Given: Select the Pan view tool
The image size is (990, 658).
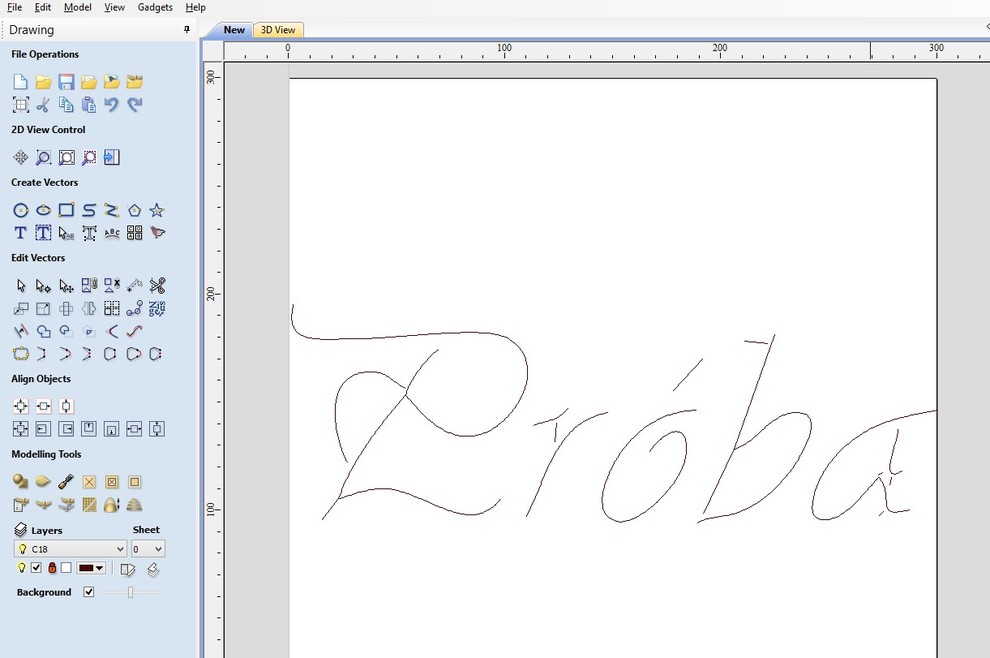Looking at the screenshot, I should (x=20, y=157).
